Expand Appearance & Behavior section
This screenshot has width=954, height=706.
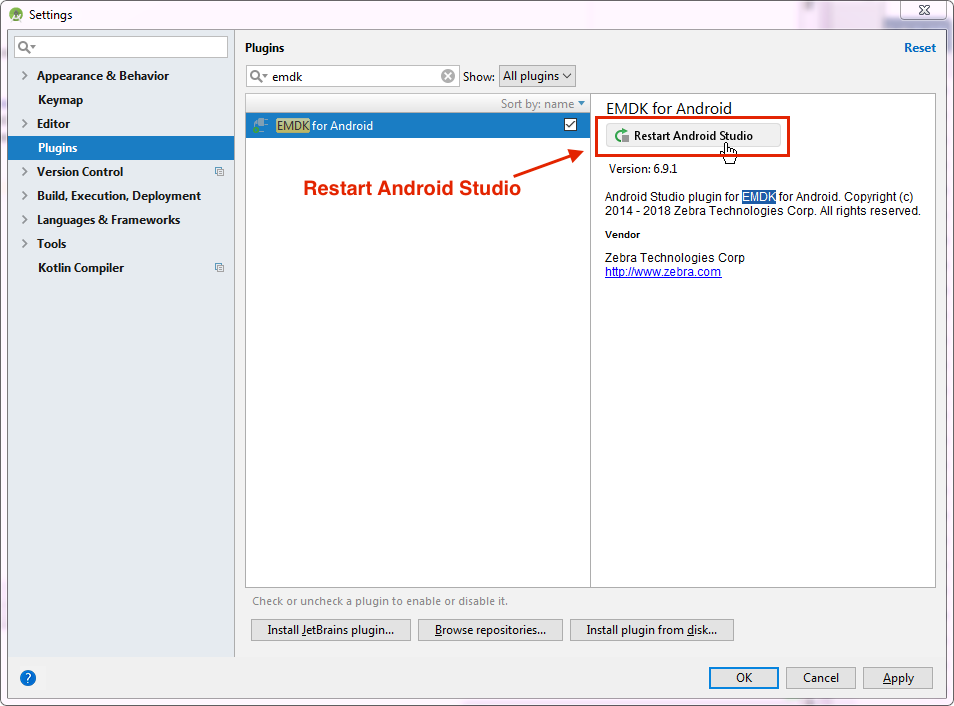coord(24,75)
